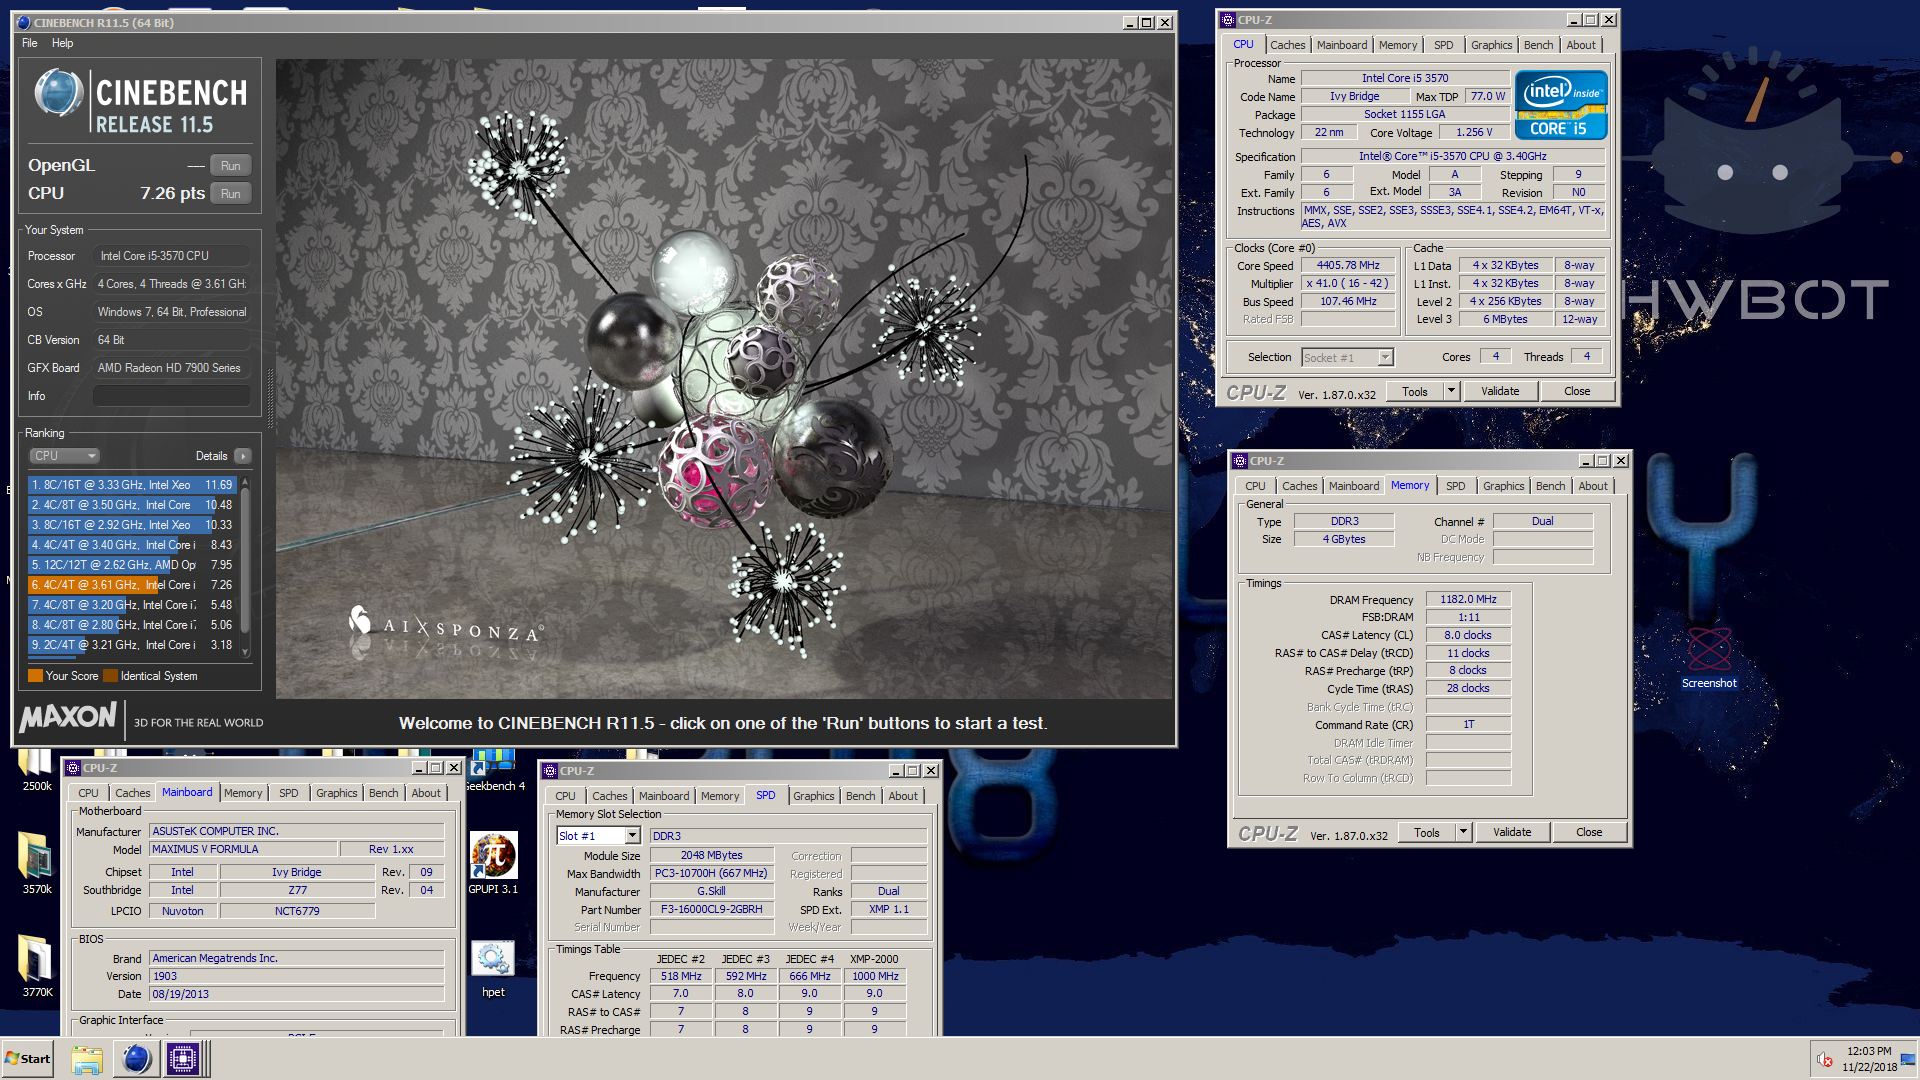Screen dimensions: 1920x1080
Task: Click the monitor icon in the system tray
Action: (1909, 1059)
